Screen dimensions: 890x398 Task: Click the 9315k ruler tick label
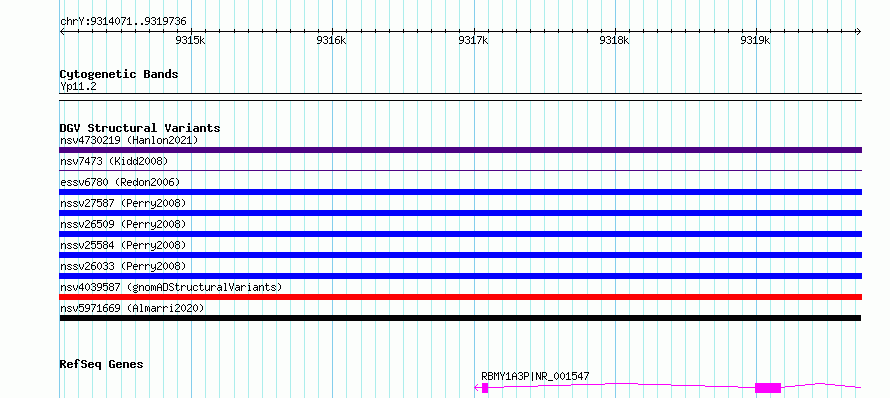[190, 40]
